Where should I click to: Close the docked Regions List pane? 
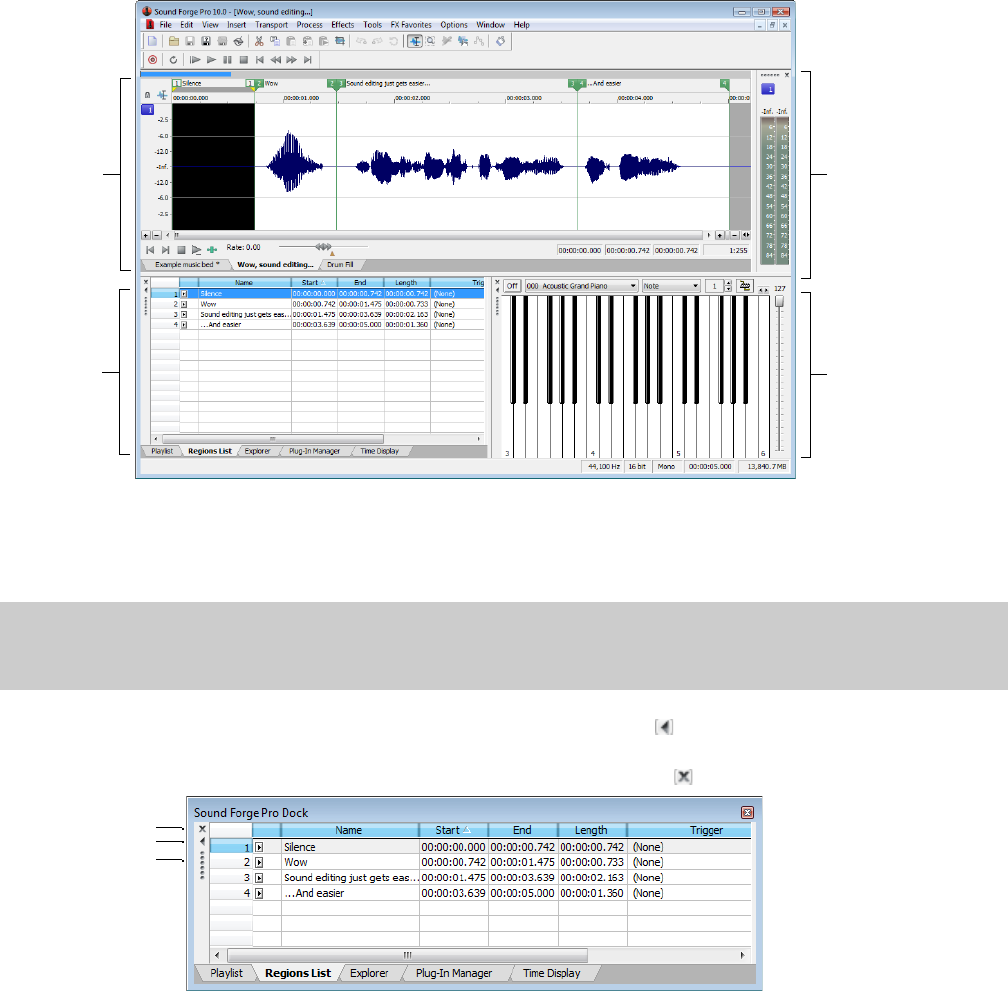tap(146, 282)
